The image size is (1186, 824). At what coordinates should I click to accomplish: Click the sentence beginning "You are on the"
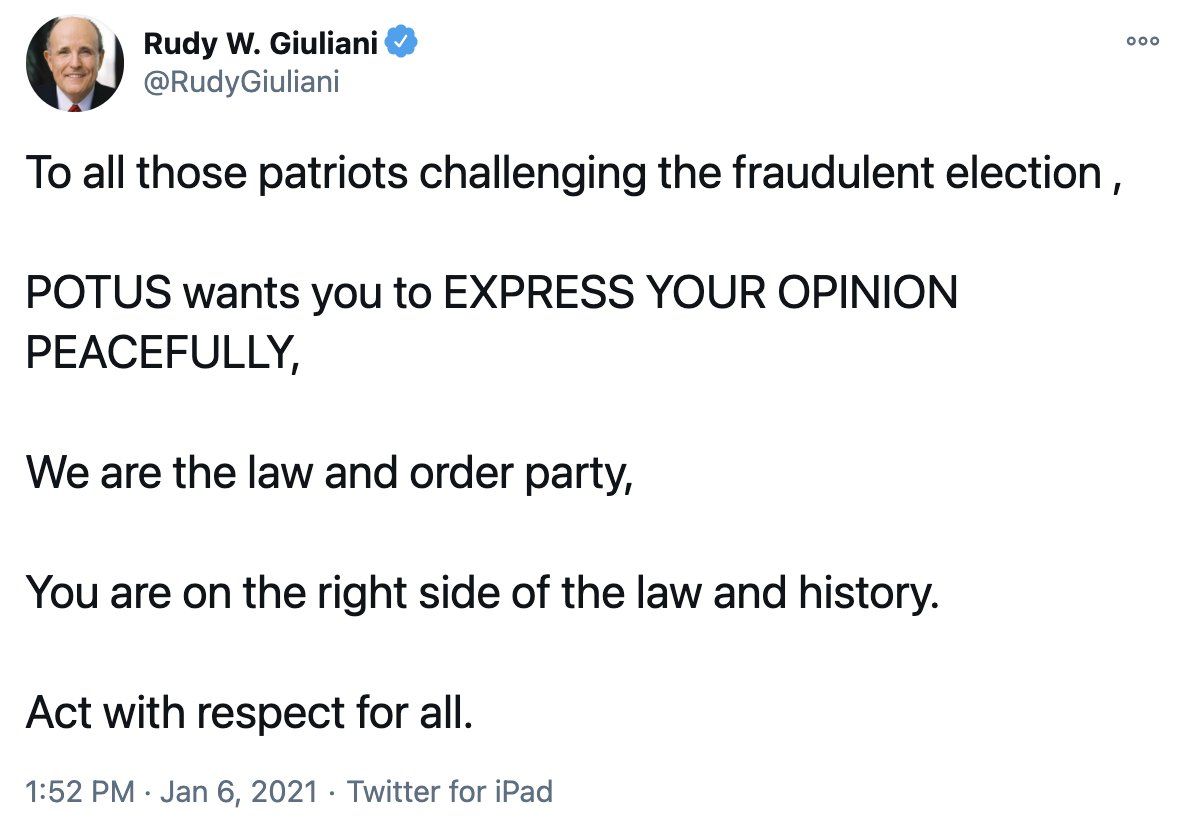(482, 592)
